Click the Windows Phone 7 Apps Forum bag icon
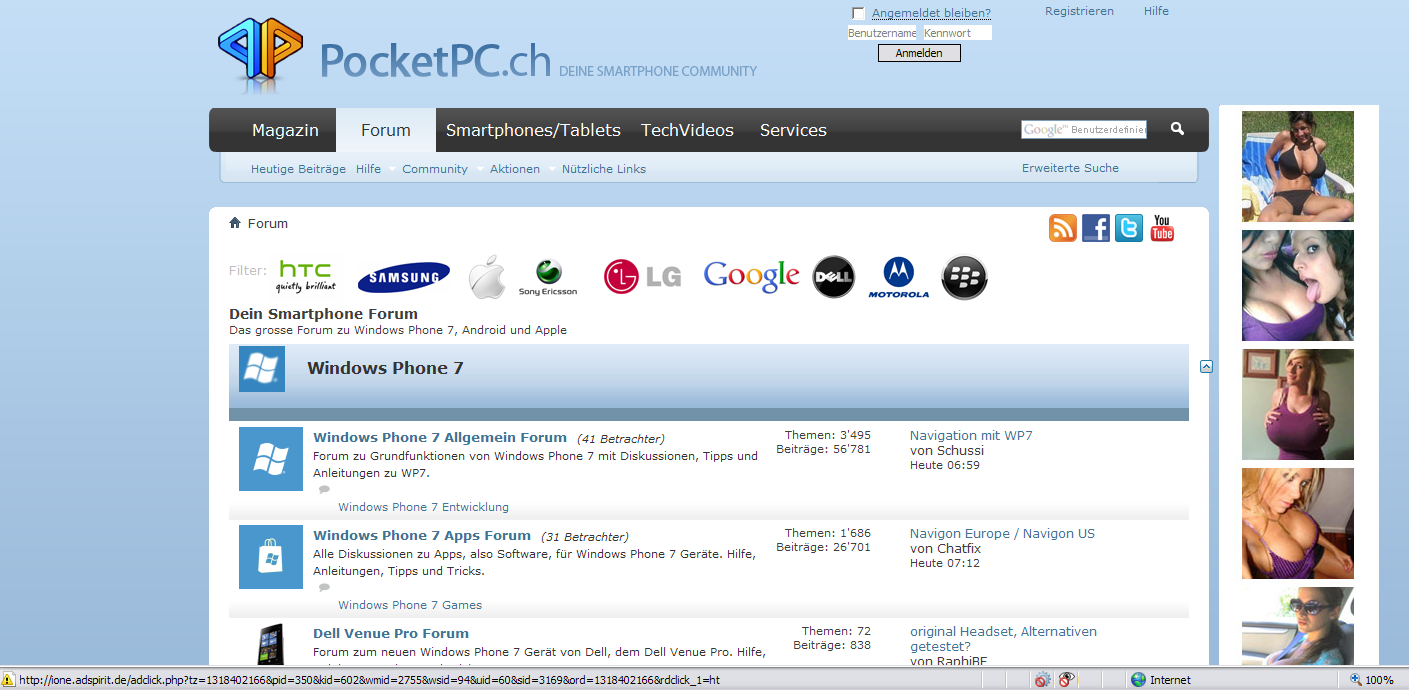This screenshot has height=690, width=1409. (x=271, y=557)
